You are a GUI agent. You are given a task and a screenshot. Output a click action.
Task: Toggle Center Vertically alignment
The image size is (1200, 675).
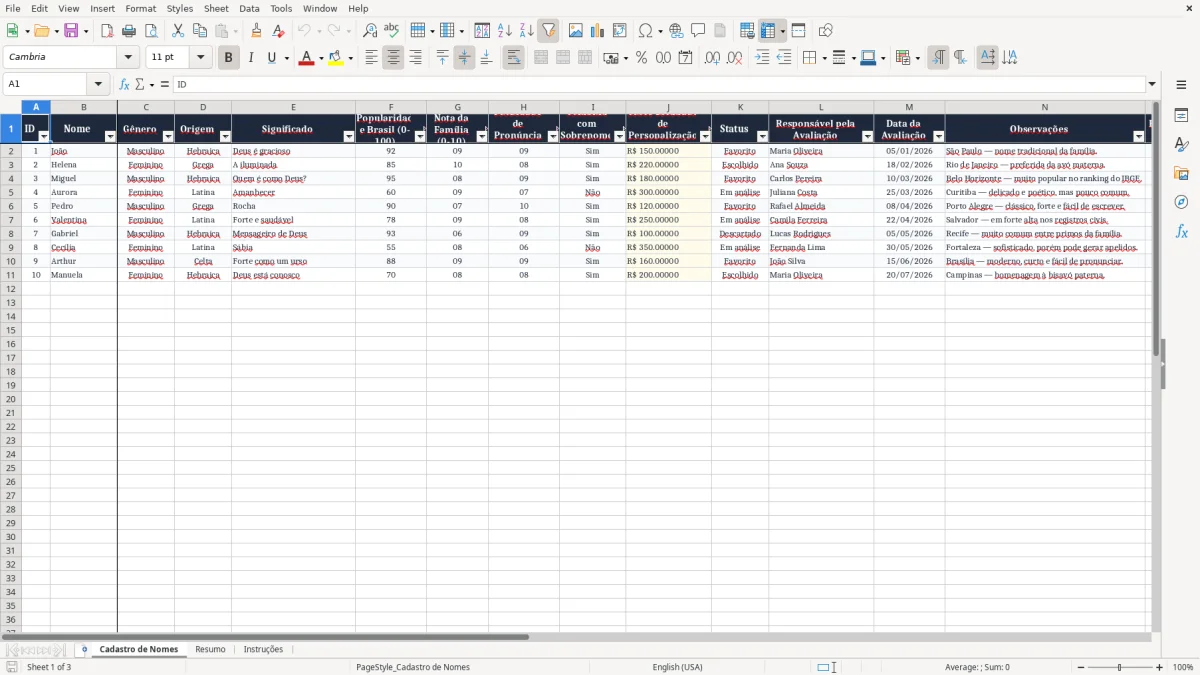click(x=464, y=58)
